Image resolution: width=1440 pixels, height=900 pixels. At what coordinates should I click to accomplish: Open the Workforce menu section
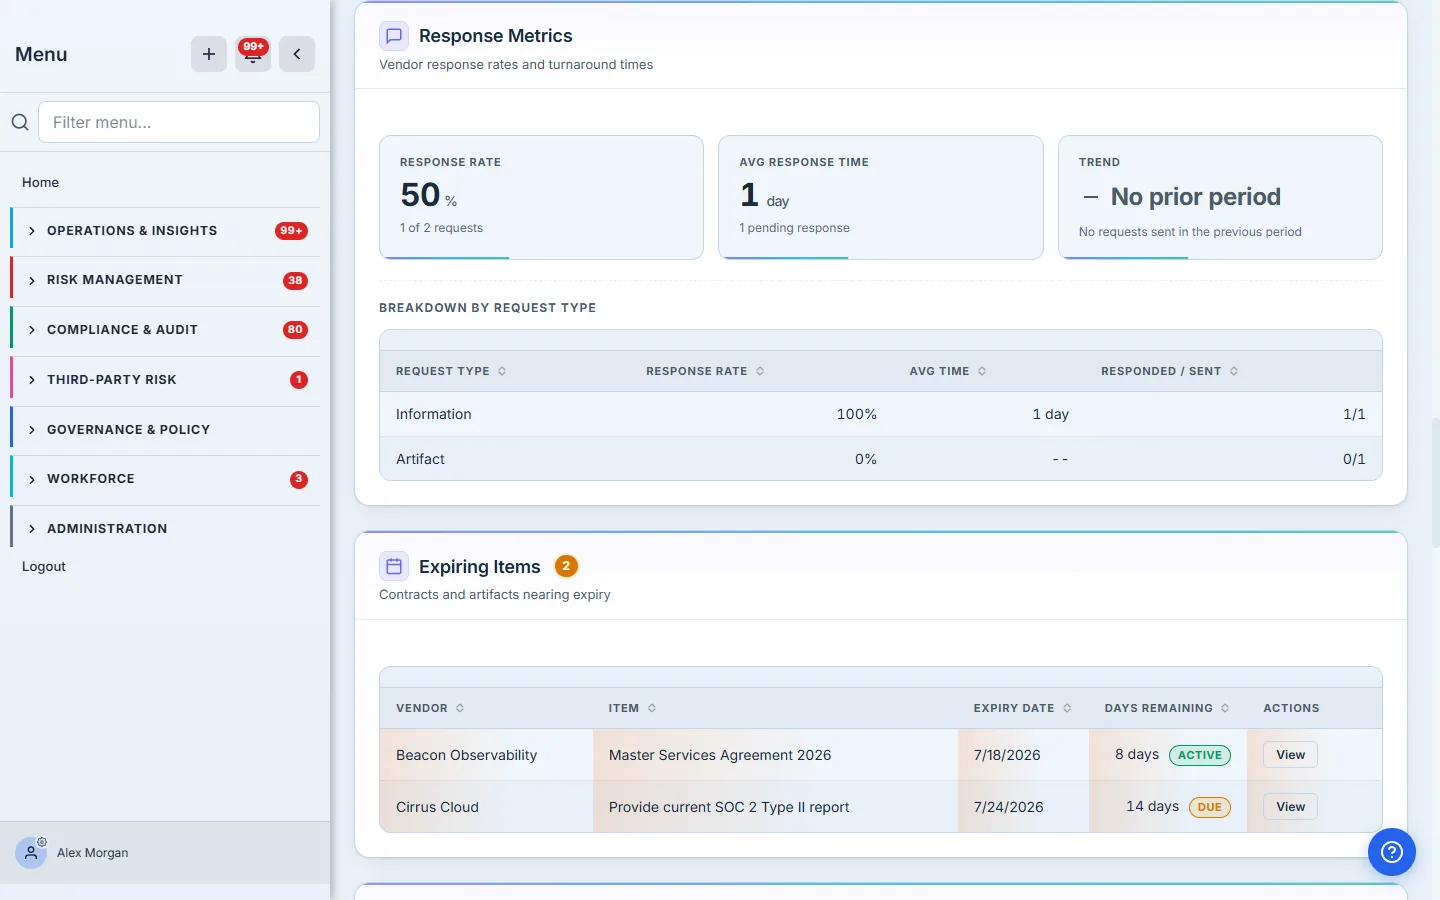[x=166, y=479]
